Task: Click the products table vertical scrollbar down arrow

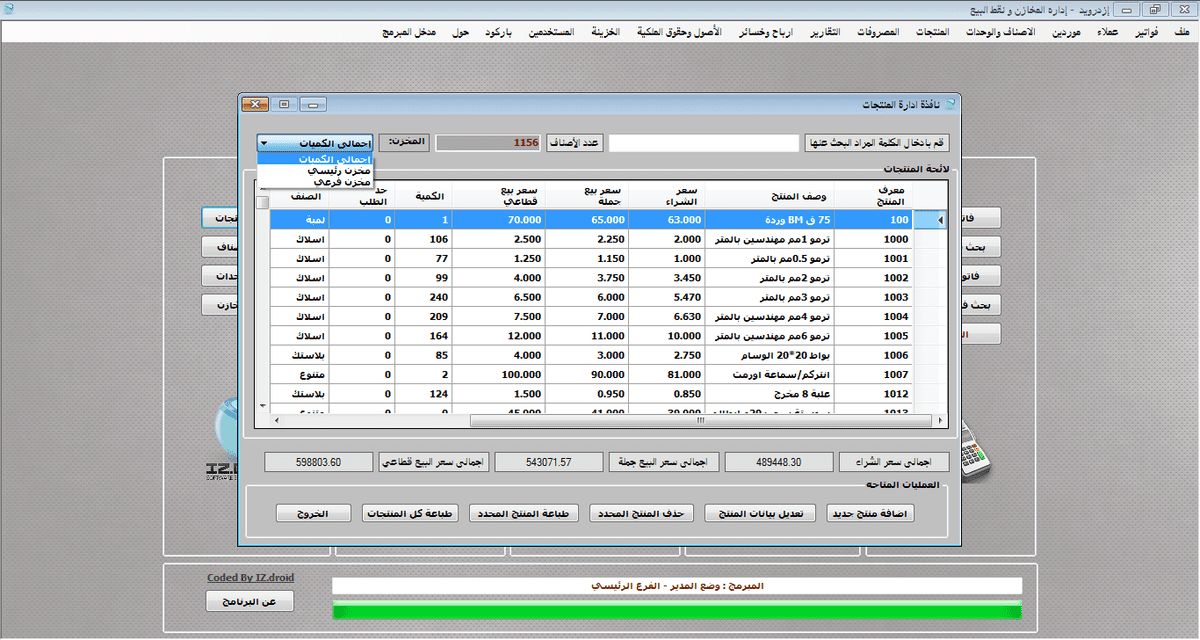Action: coord(263,407)
